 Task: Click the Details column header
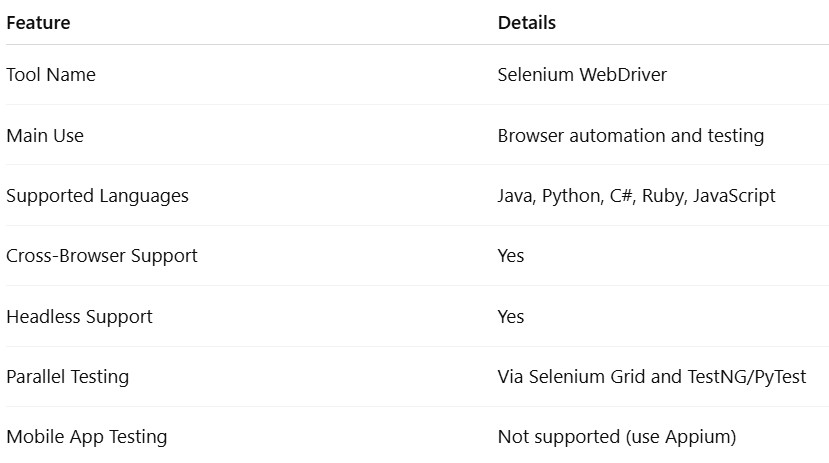coord(527,23)
